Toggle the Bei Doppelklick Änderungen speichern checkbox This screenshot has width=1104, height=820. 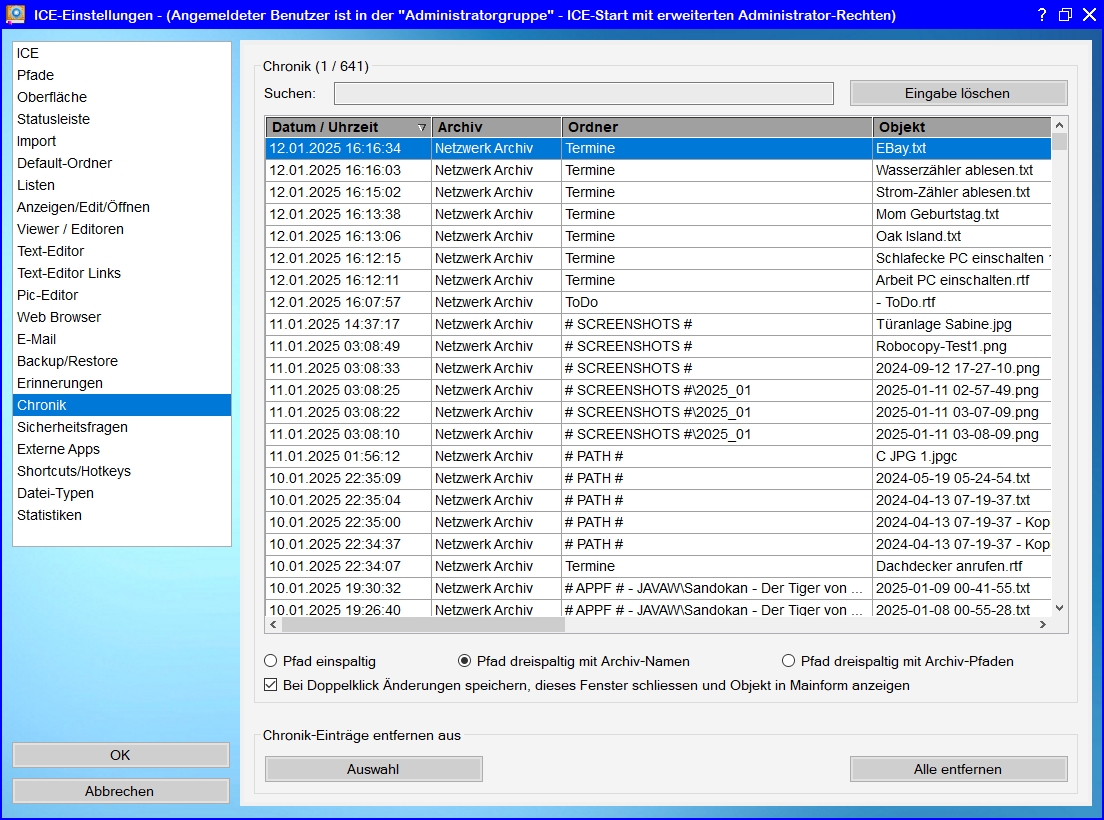pyautogui.click(x=270, y=685)
